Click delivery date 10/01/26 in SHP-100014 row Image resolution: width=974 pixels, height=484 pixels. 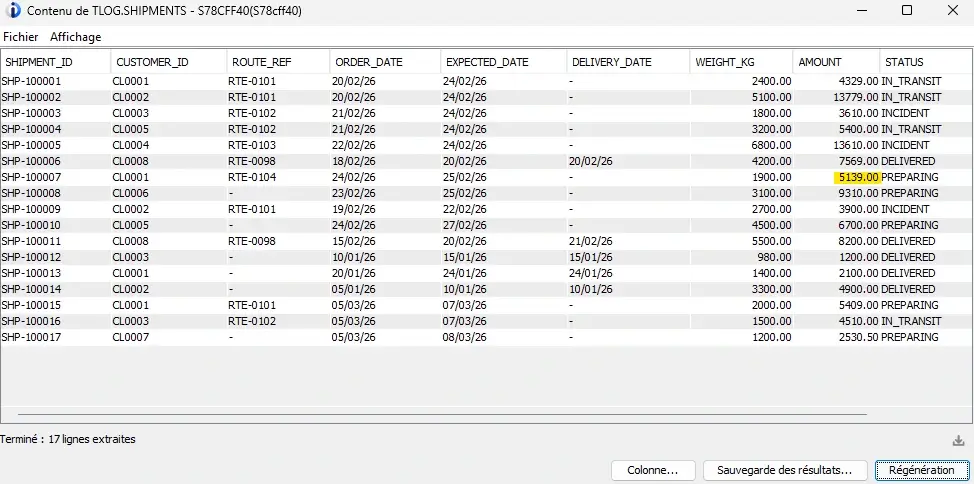[x=591, y=289]
